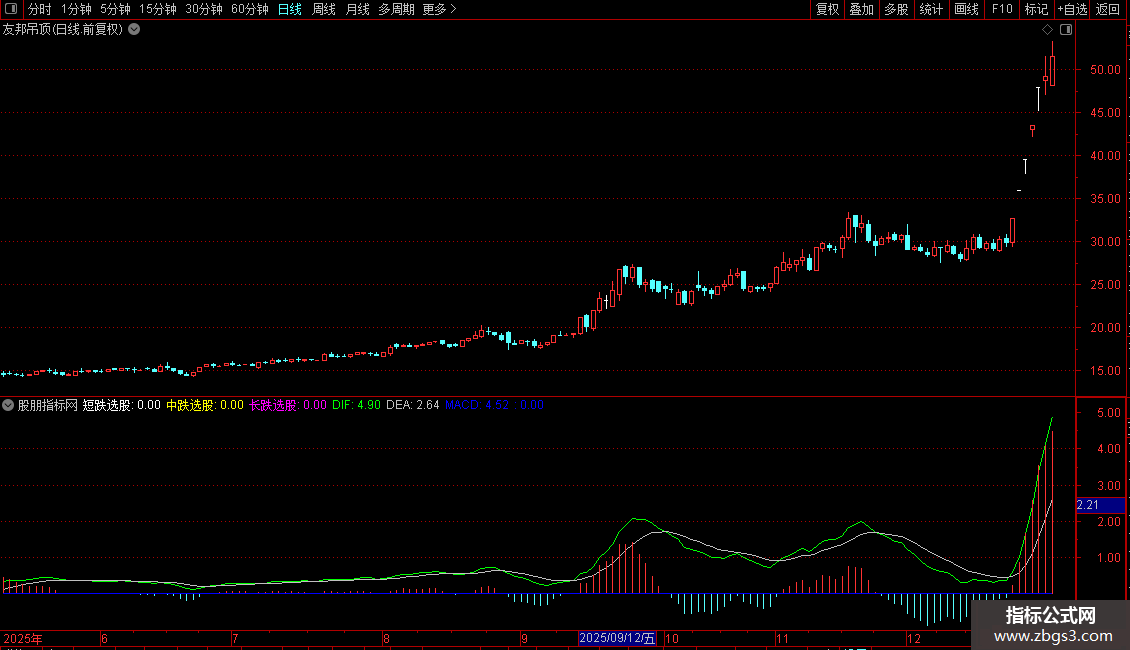Activate the 画线 drawing tools button

(966, 9)
